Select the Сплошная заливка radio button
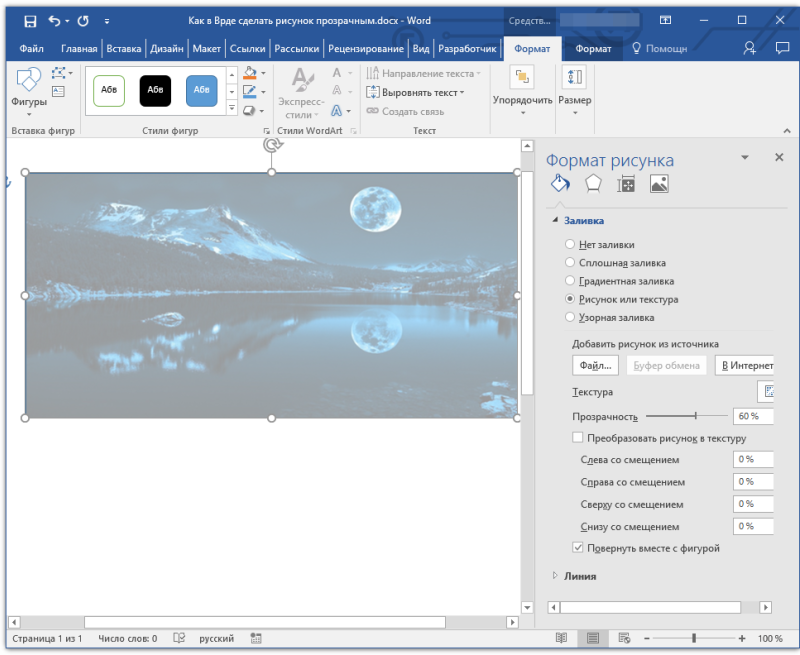 pyautogui.click(x=570, y=263)
